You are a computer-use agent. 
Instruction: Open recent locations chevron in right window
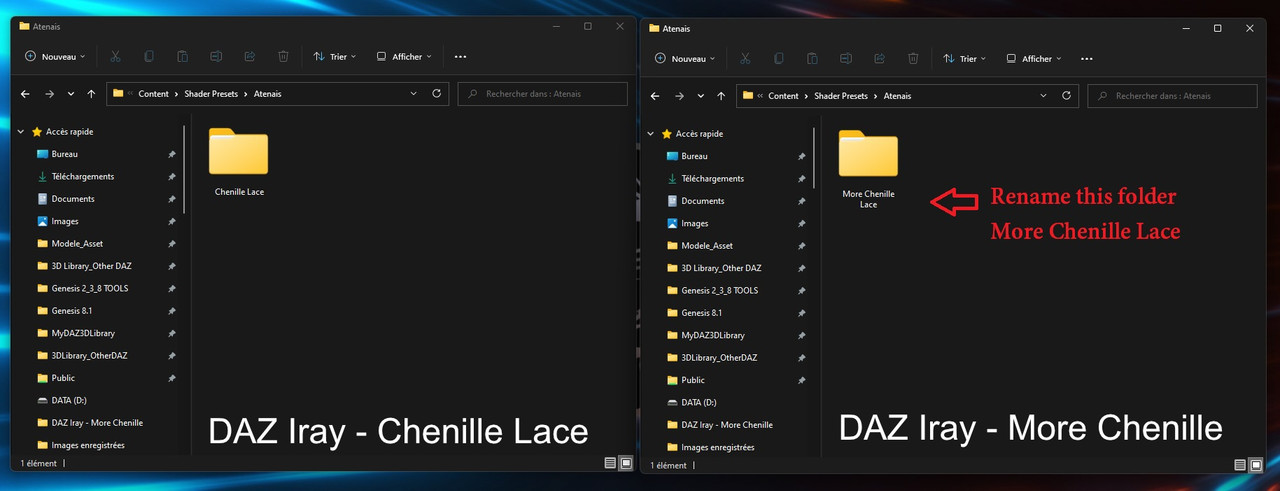click(700, 96)
